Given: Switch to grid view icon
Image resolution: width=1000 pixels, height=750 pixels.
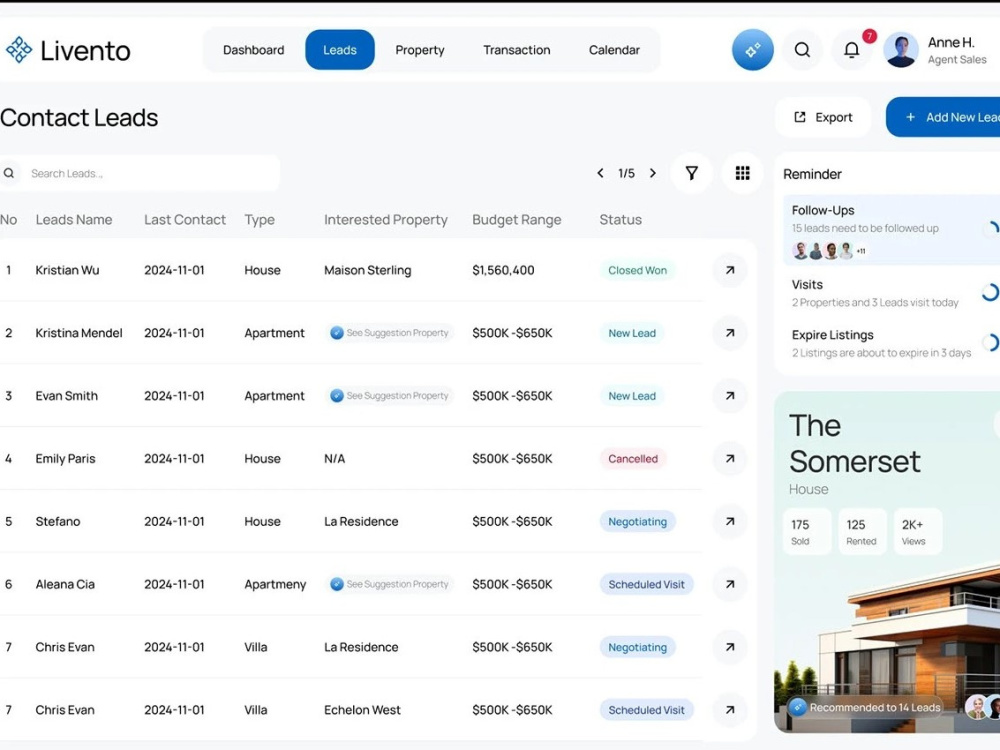Looking at the screenshot, I should click(x=742, y=173).
